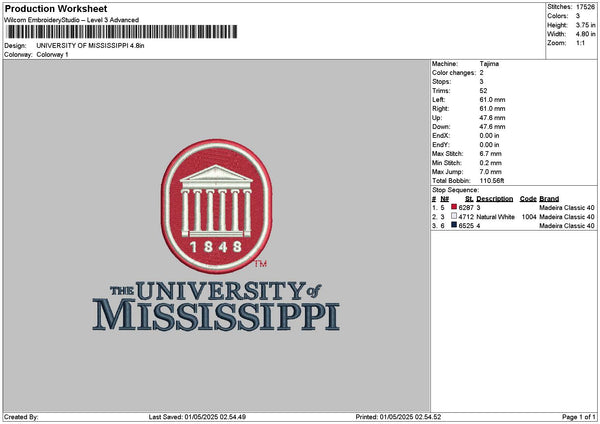Click the Stitches value 17526
This screenshot has height=424, width=600.
coord(585,7)
